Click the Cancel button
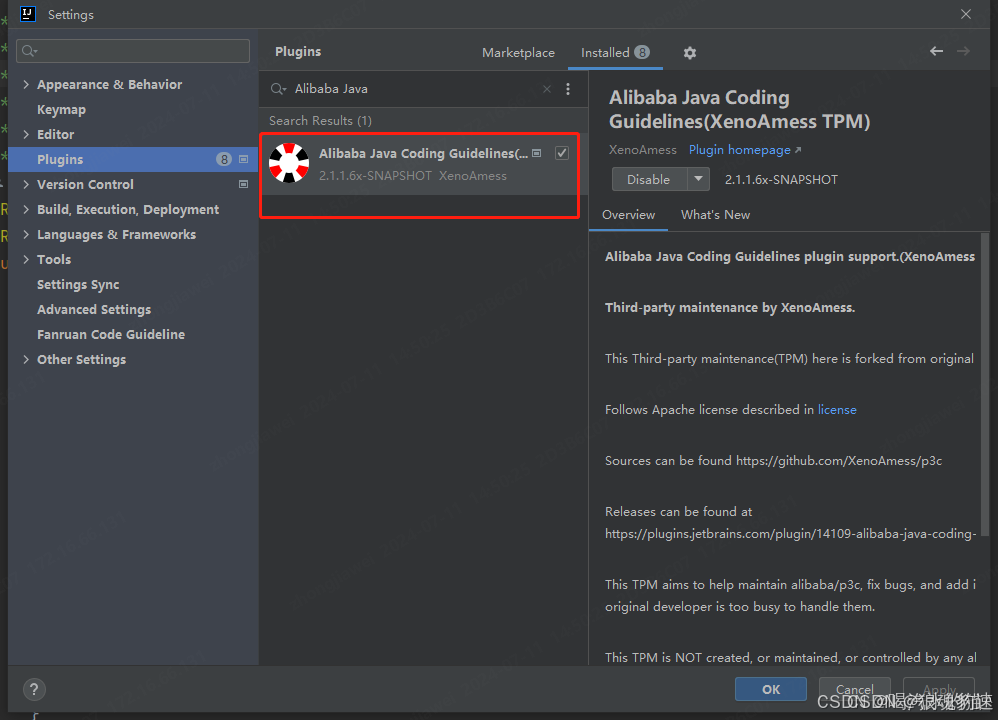Image resolution: width=998 pixels, height=720 pixels. coord(854,689)
